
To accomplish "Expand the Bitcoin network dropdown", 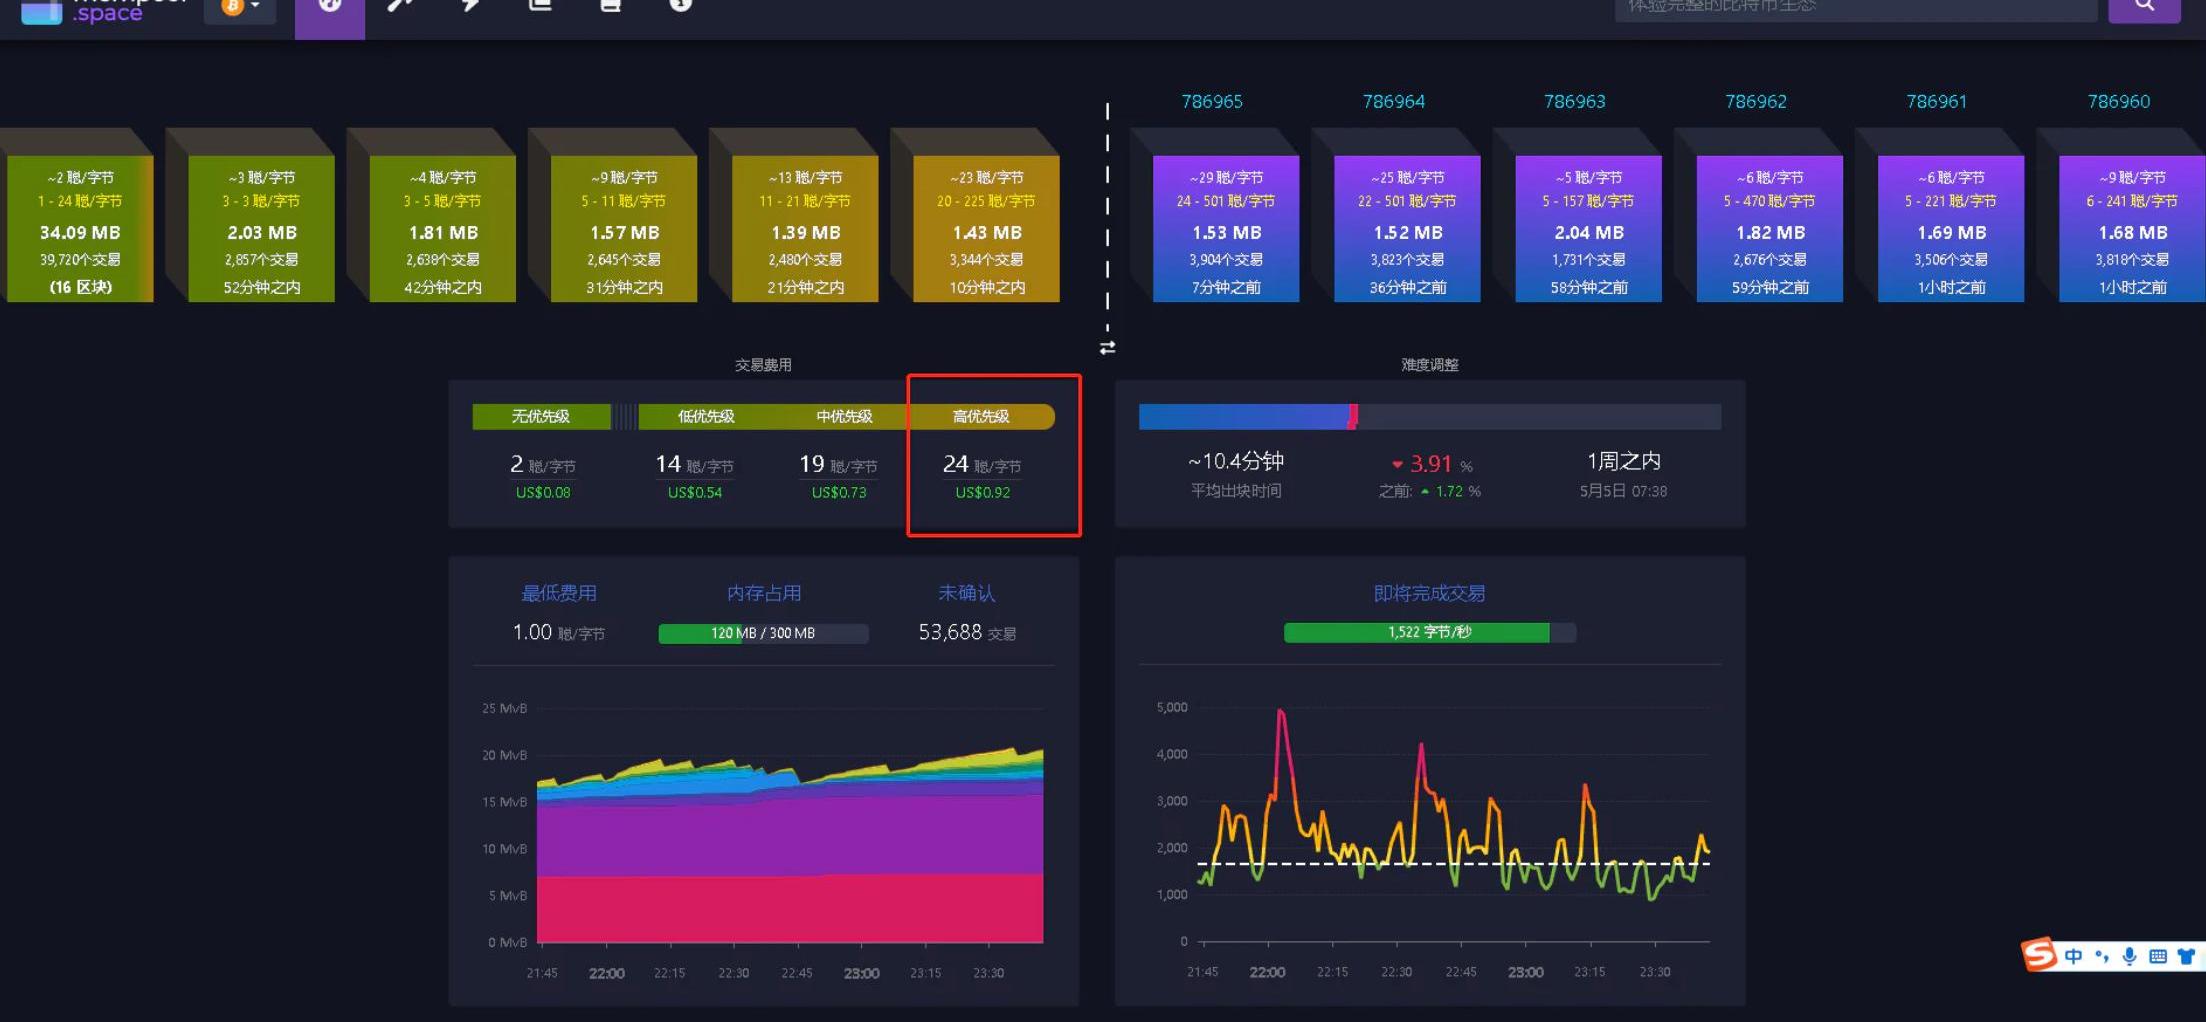I will (240, 8).
